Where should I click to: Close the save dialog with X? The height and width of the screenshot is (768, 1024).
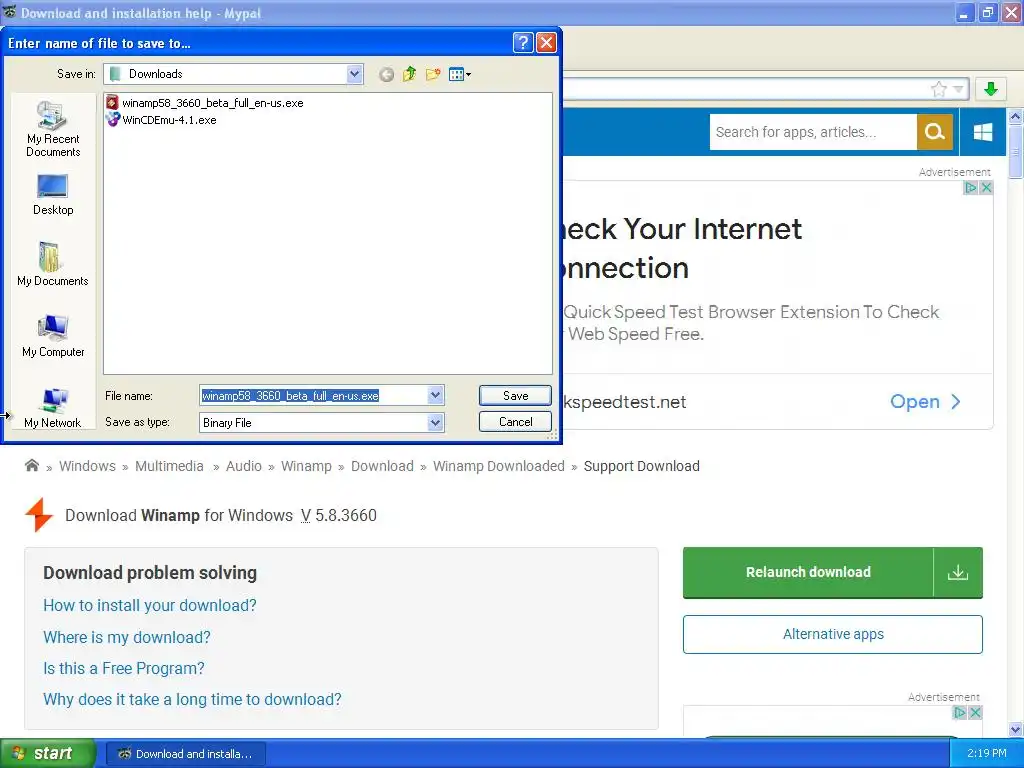point(546,43)
